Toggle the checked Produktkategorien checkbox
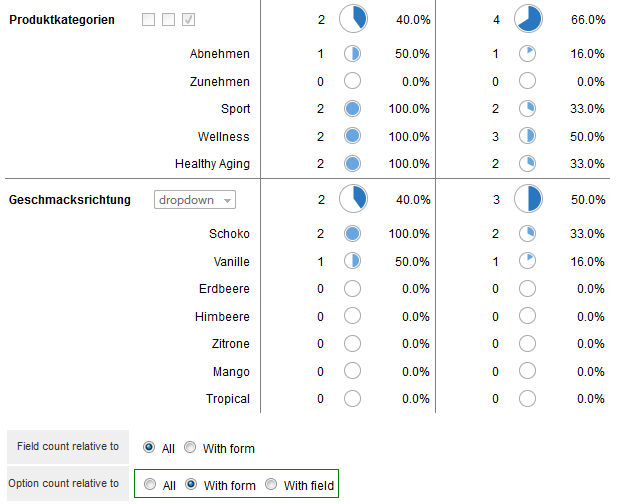 tap(188, 19)
